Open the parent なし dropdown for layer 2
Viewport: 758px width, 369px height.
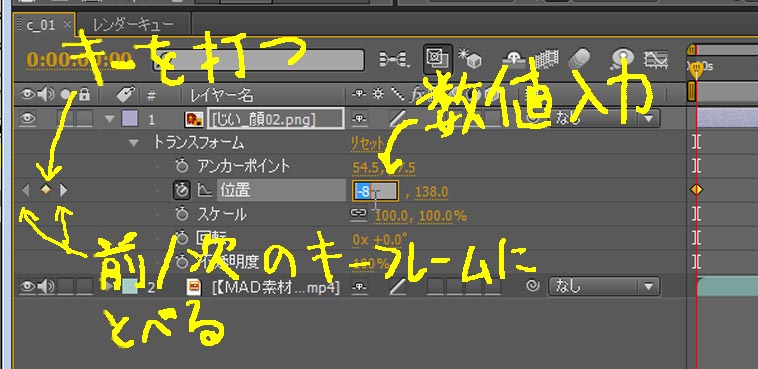click(603, 287)
